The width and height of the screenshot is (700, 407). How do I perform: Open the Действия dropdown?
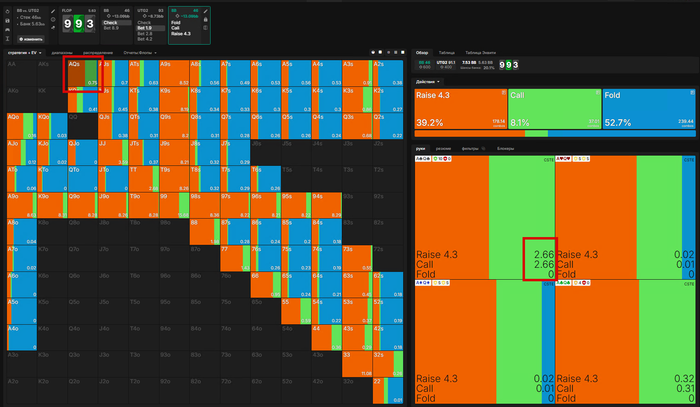coord(428,82)
